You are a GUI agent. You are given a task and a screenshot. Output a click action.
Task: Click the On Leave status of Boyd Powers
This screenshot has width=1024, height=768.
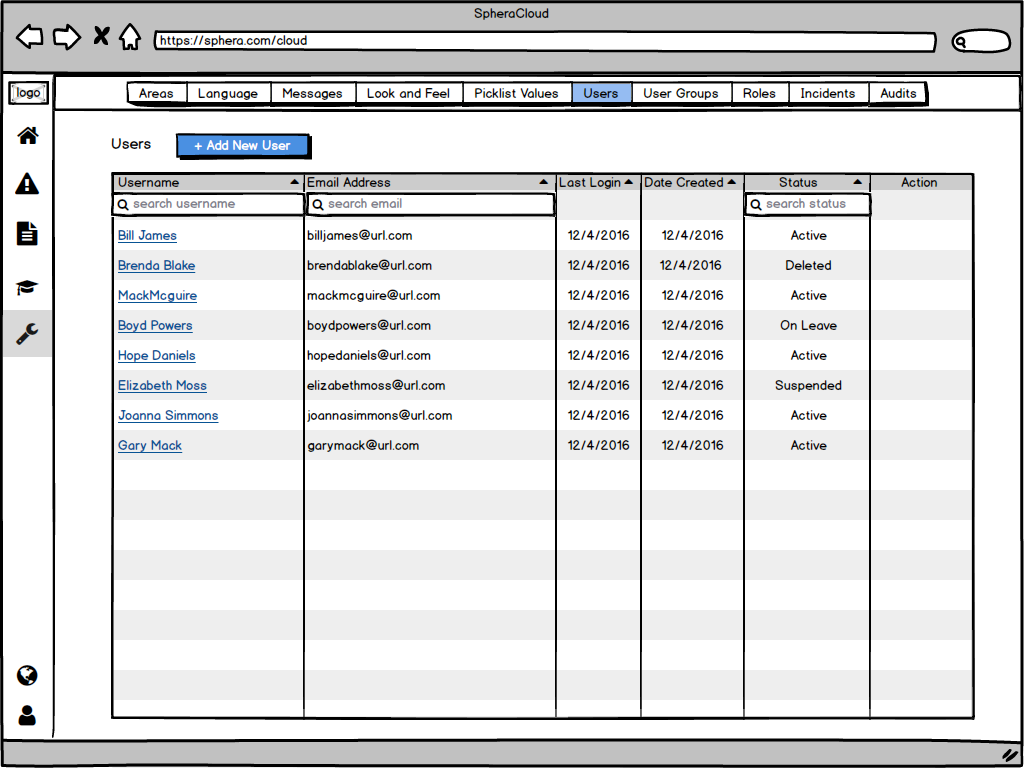tap(808, 326)
